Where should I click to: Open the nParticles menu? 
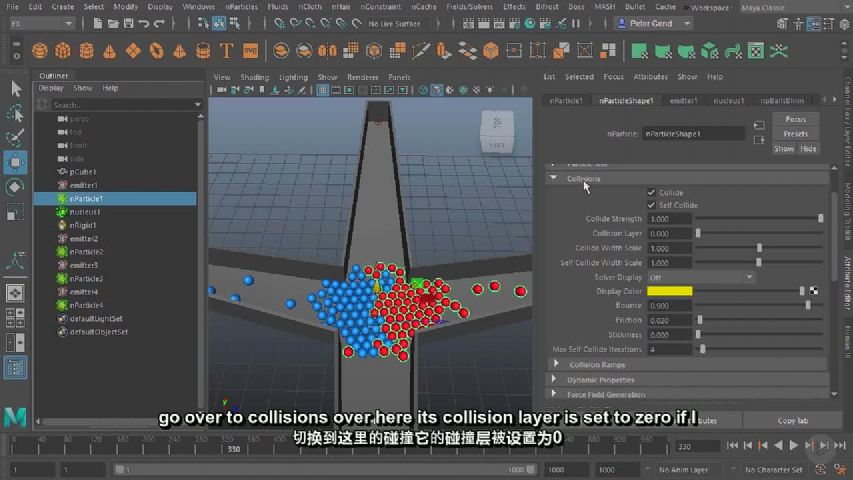click(x=242, y=7)
